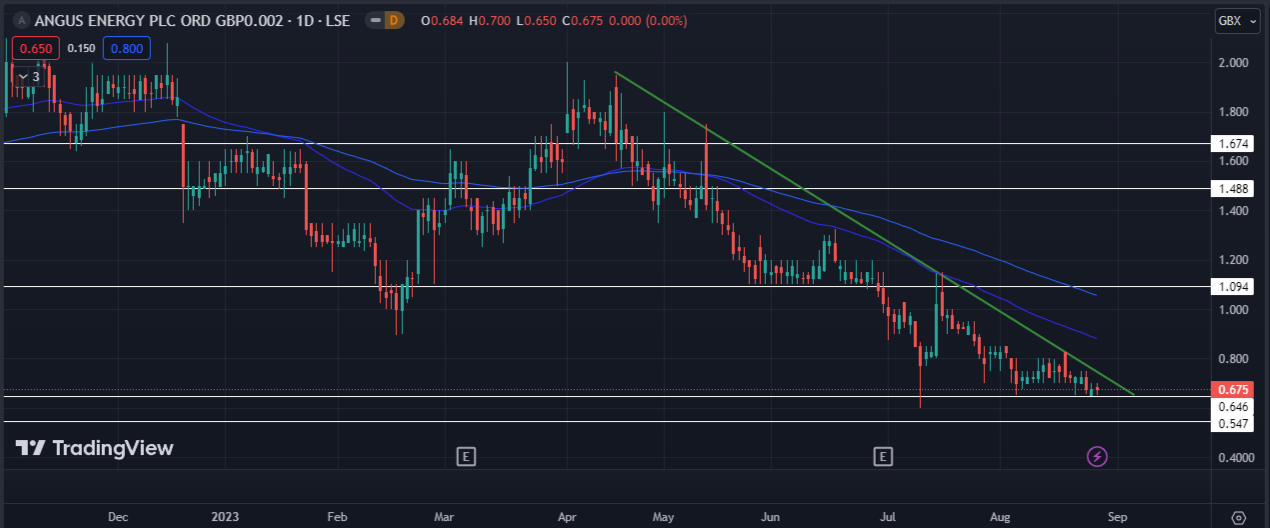Click the 1.000 price scale tick
The width and height of the screenshot is (1270, 528).
[x=1234, y=310]
